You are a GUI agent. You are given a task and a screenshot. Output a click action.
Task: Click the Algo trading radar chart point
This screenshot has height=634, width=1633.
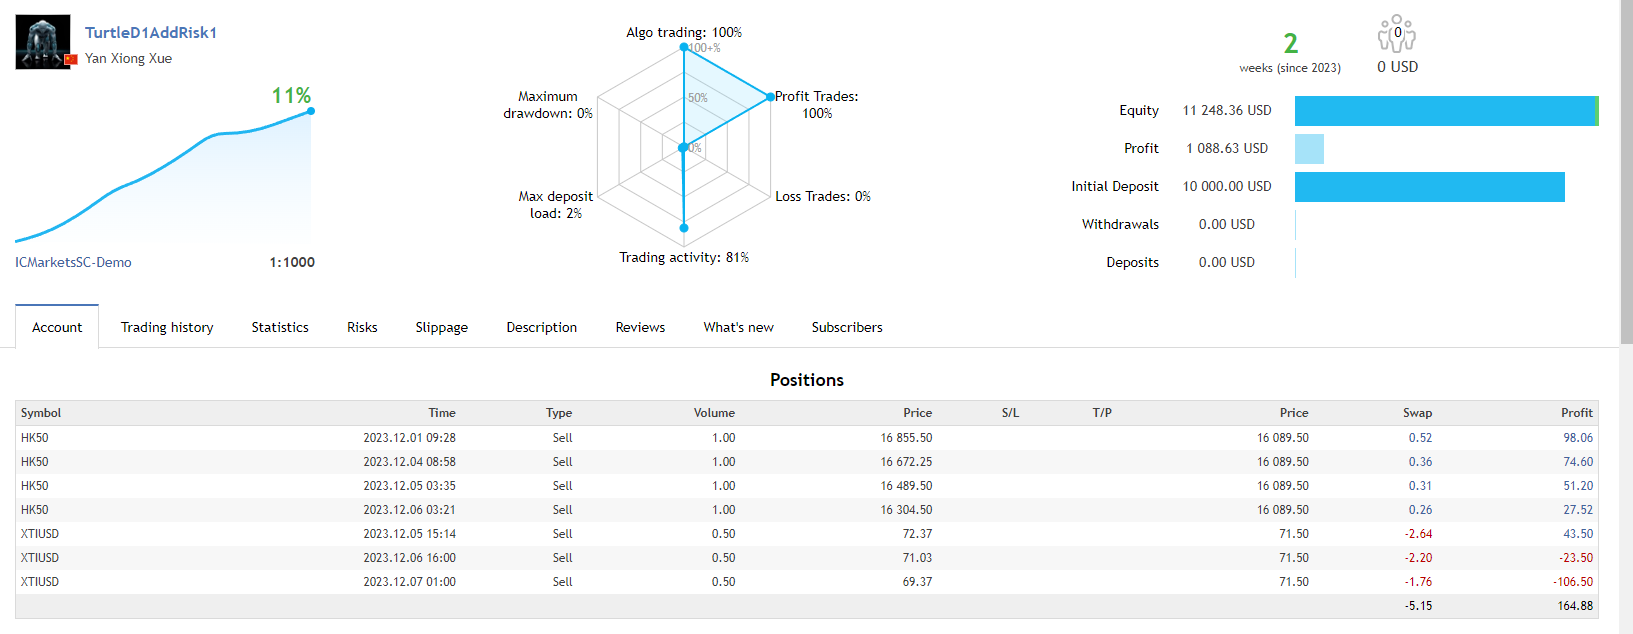(x=684, y=47)
